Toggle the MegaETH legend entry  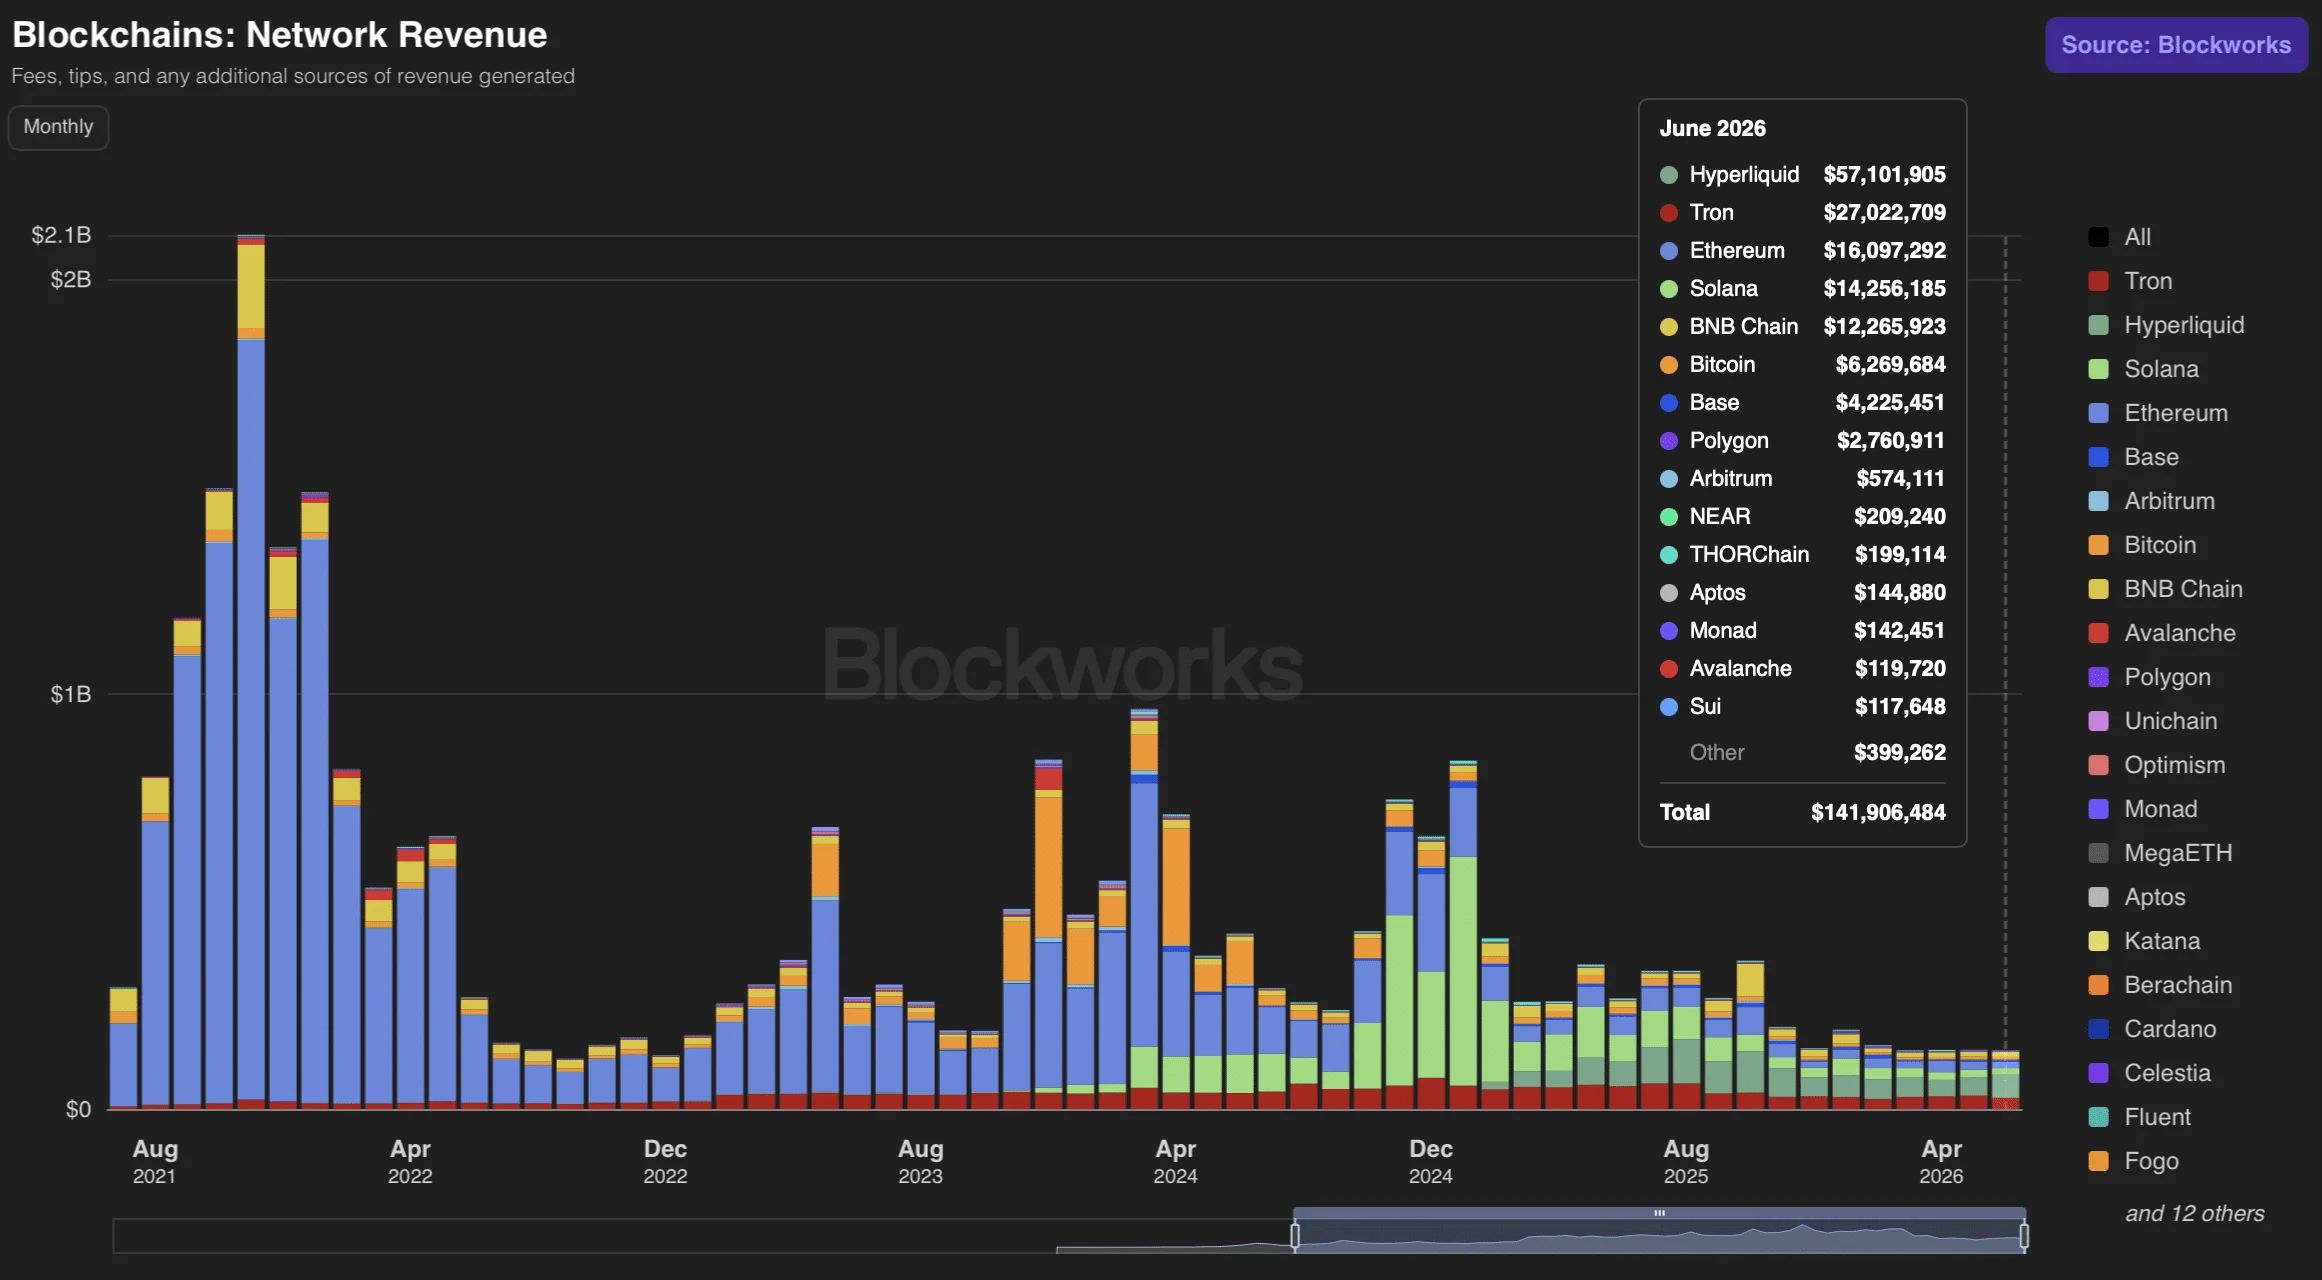(x=2161, y=853)
